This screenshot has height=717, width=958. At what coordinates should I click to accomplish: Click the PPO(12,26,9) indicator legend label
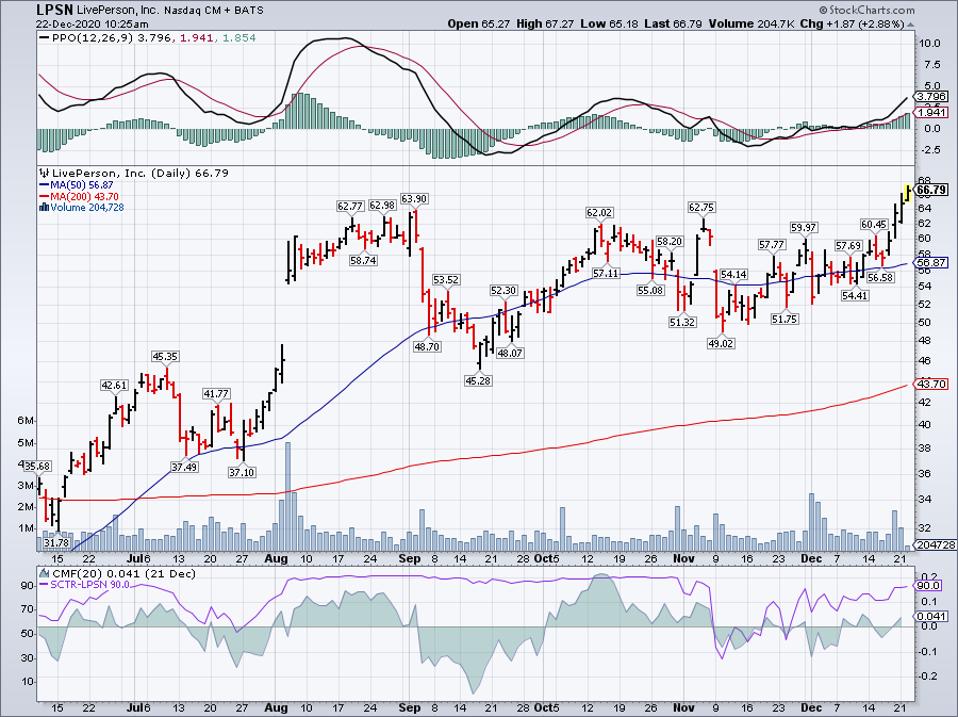pos(90,38)
